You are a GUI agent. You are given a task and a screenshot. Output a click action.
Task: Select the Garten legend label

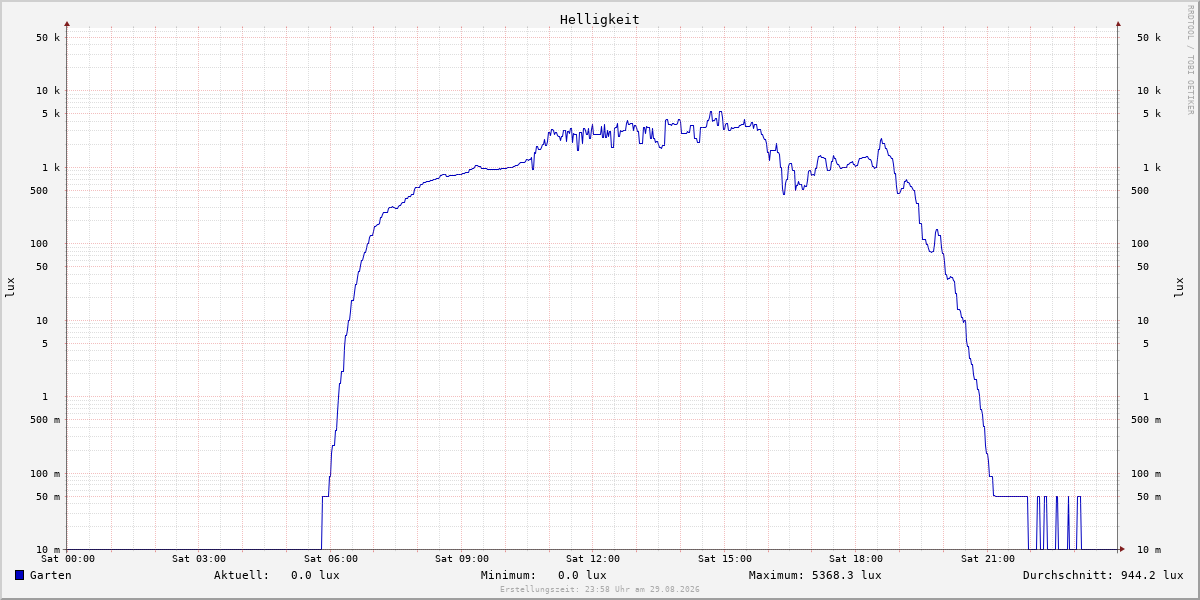pos(51,575)
